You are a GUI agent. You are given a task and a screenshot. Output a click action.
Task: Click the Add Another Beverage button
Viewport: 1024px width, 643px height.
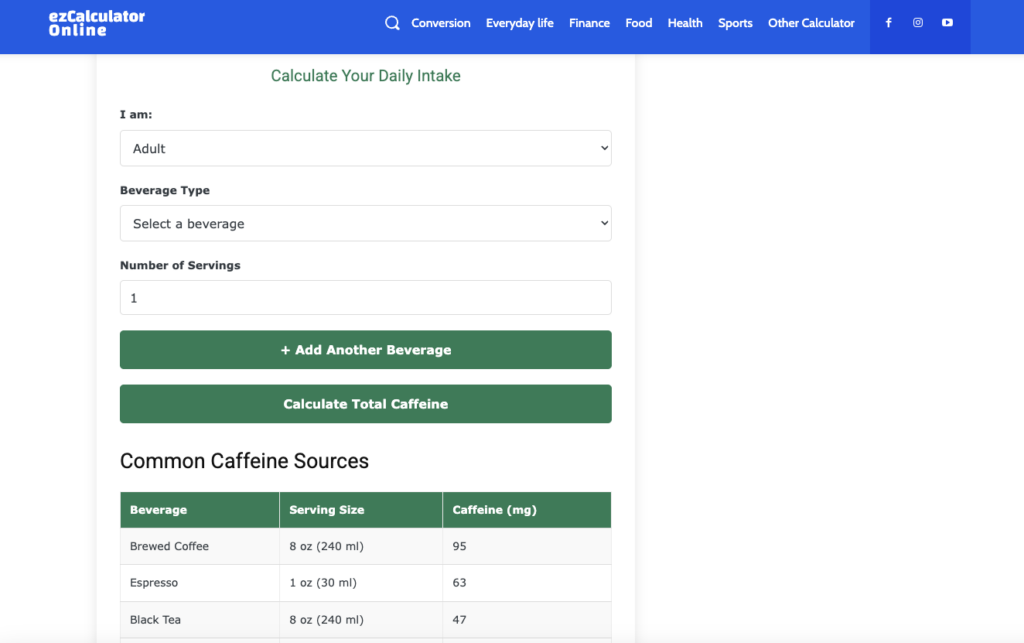365,349
